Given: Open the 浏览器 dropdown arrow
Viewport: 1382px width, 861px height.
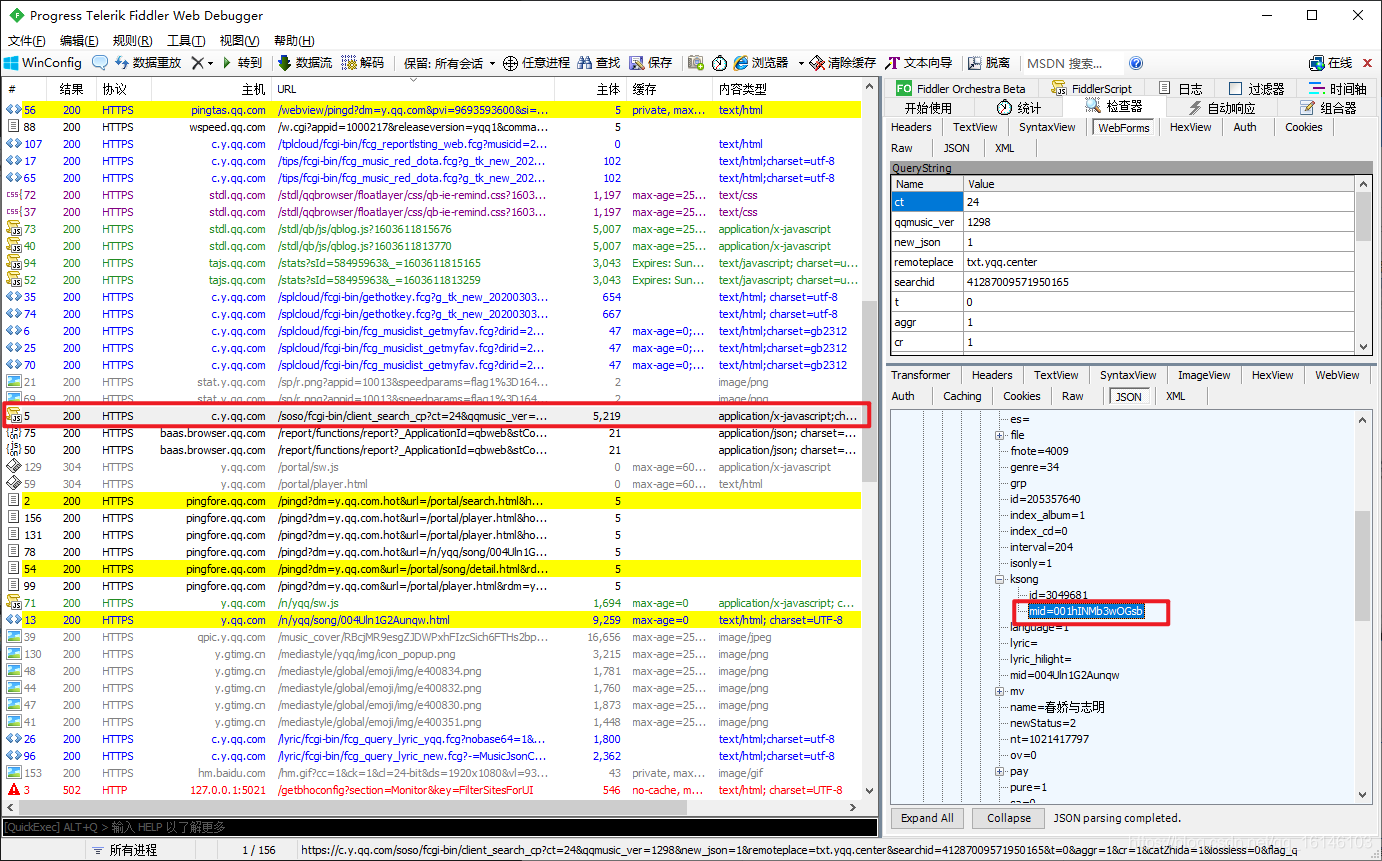Looking at the screenshot, I should coord(801,63).
